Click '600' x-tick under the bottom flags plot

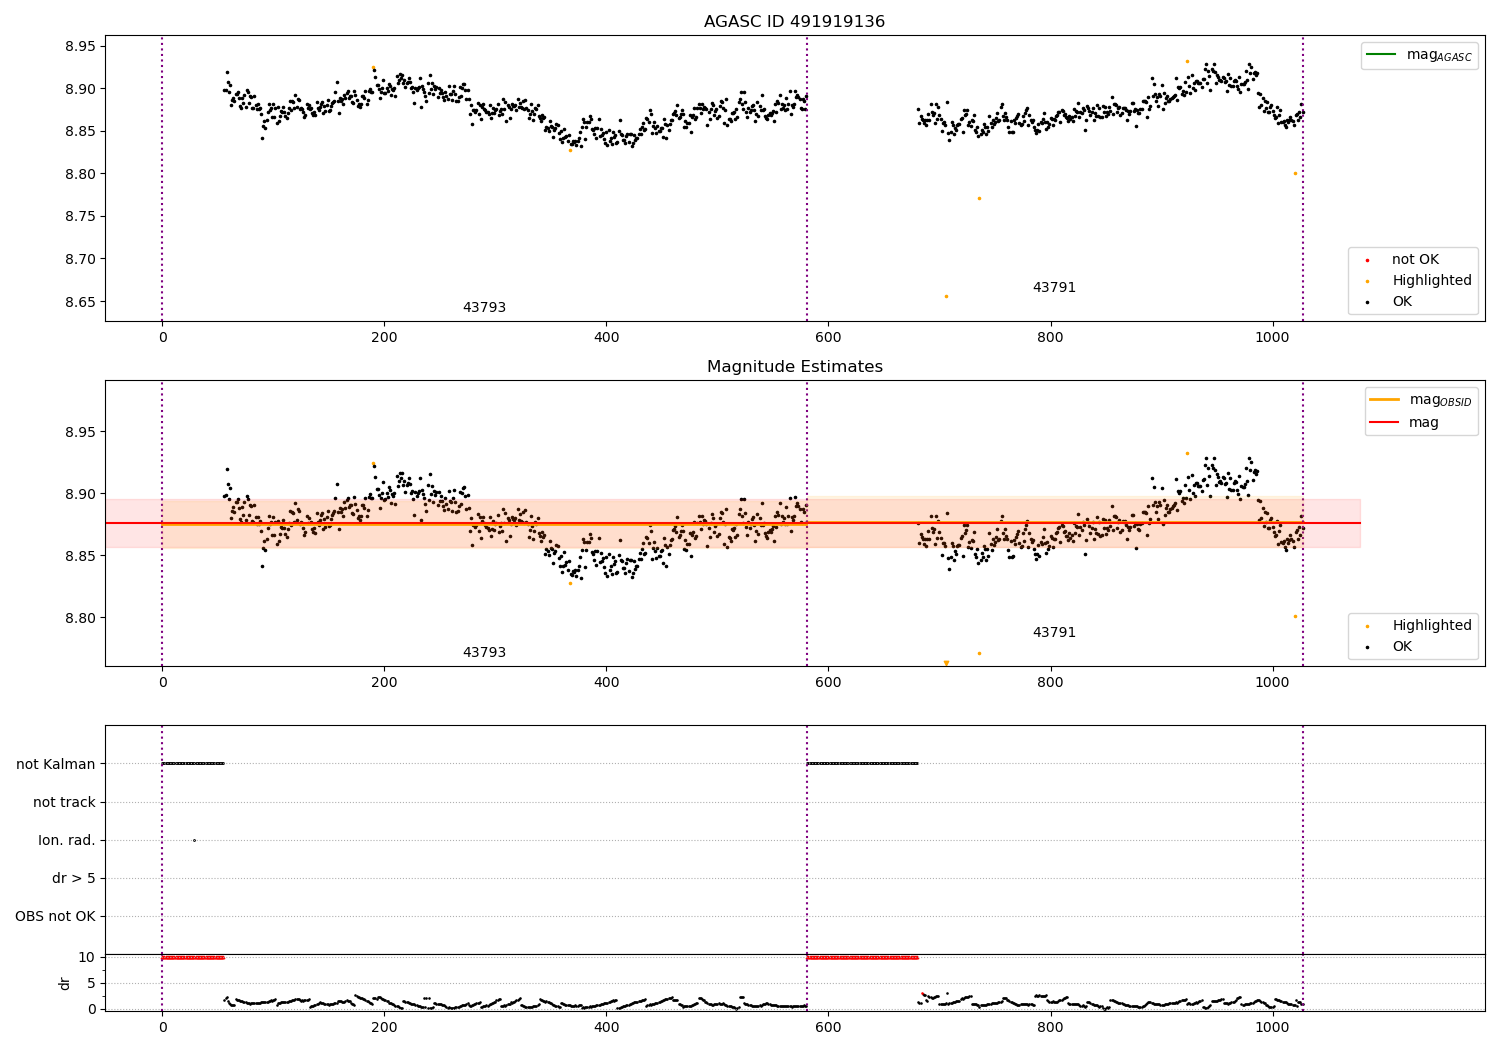(x=828, y=1026)
